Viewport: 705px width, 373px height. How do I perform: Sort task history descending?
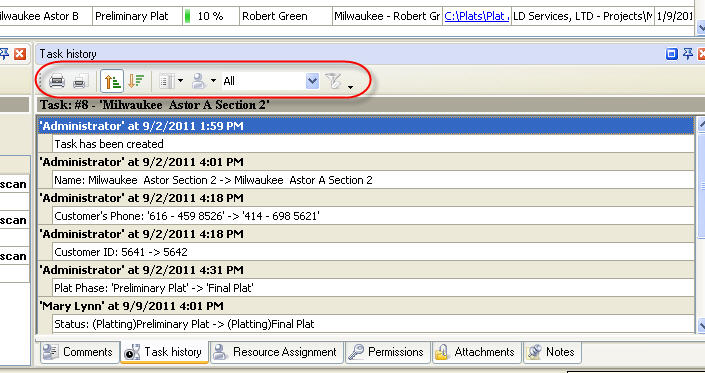click(135, 81)
